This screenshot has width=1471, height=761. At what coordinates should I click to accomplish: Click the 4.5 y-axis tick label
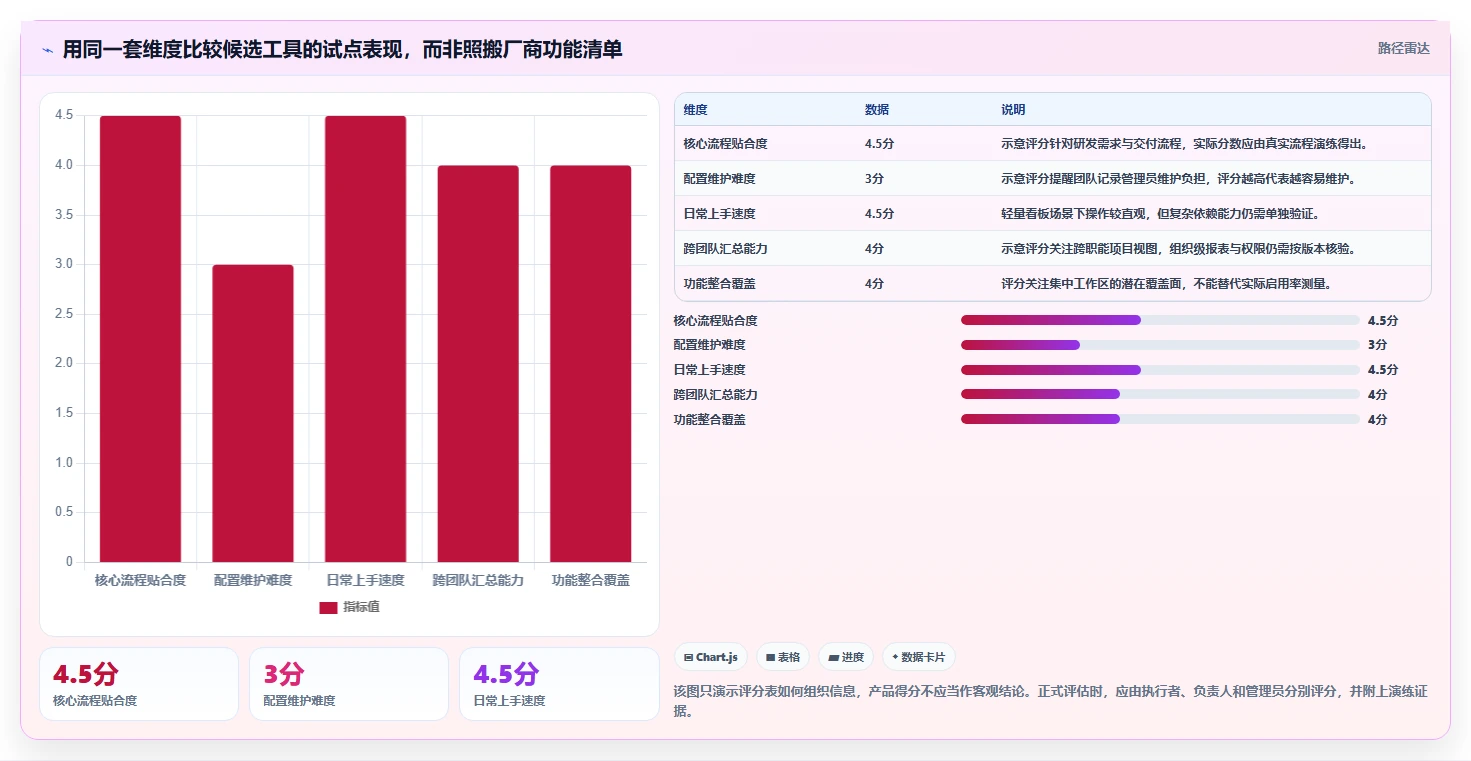64,115
